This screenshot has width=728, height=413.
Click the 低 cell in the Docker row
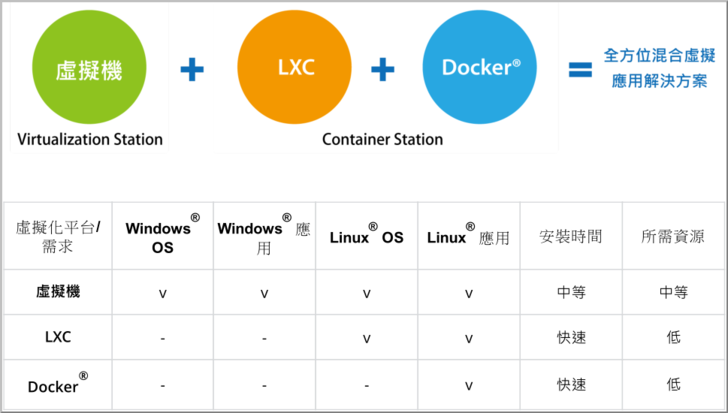[x=673, y=384]
